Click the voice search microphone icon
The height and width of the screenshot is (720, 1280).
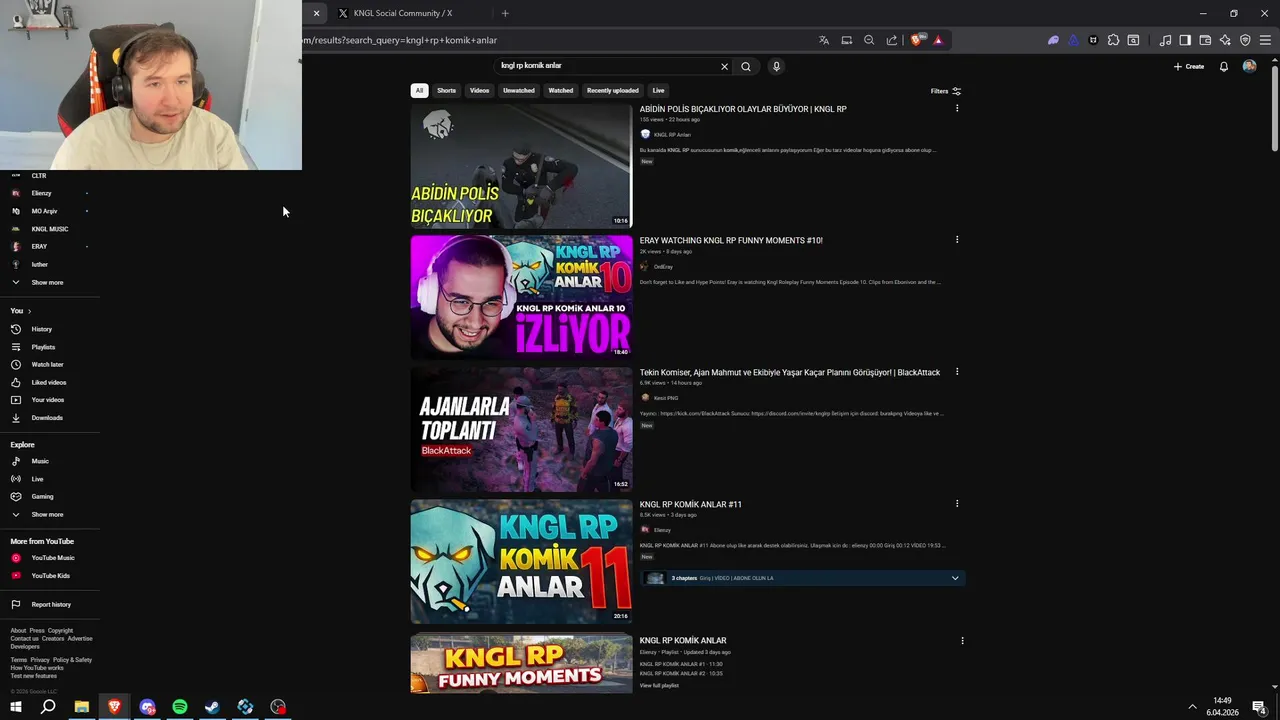[x=776, y=66]
